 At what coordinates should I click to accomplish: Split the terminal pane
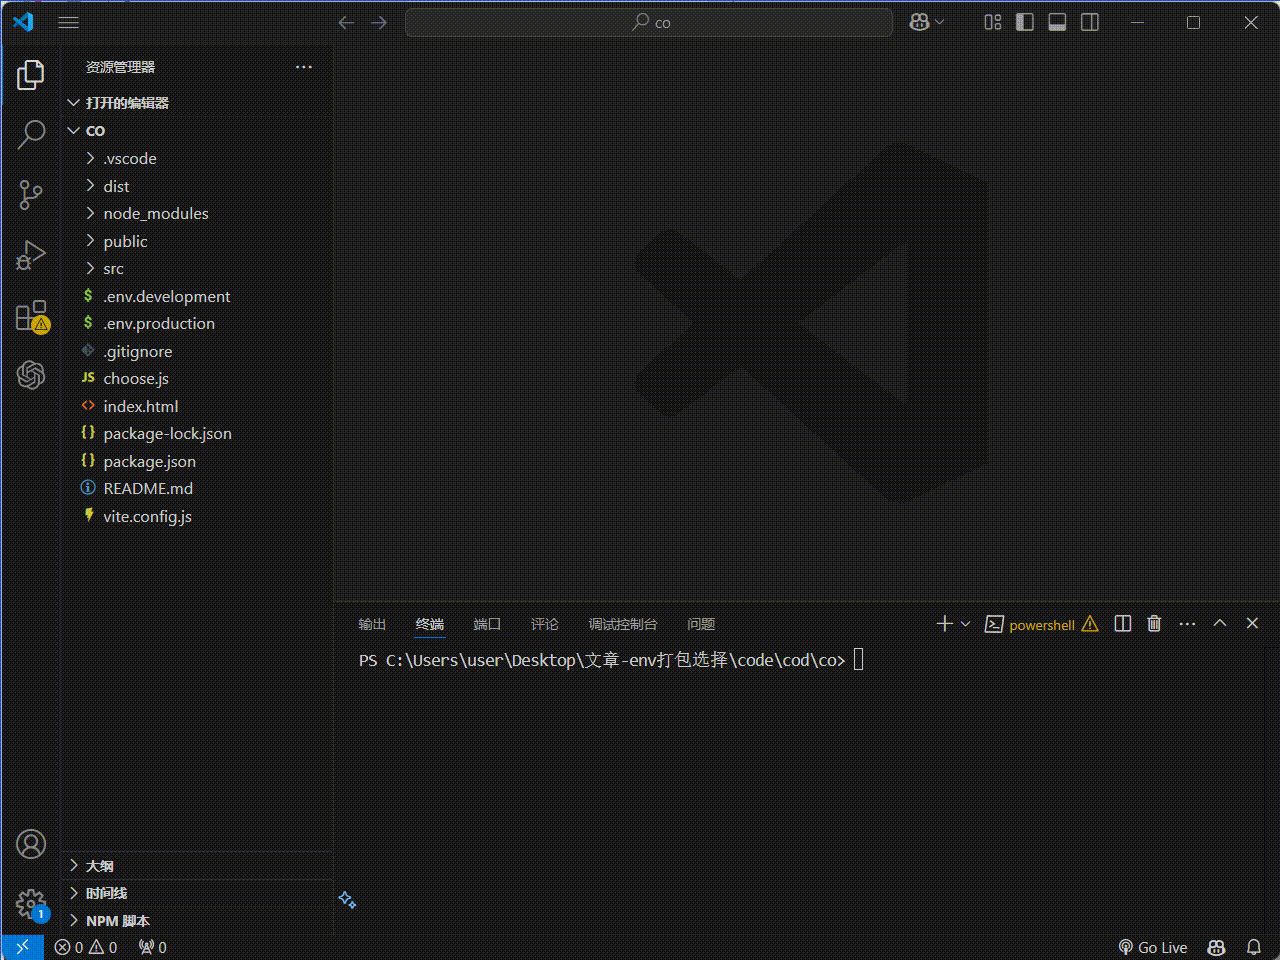pos(1123,624)
